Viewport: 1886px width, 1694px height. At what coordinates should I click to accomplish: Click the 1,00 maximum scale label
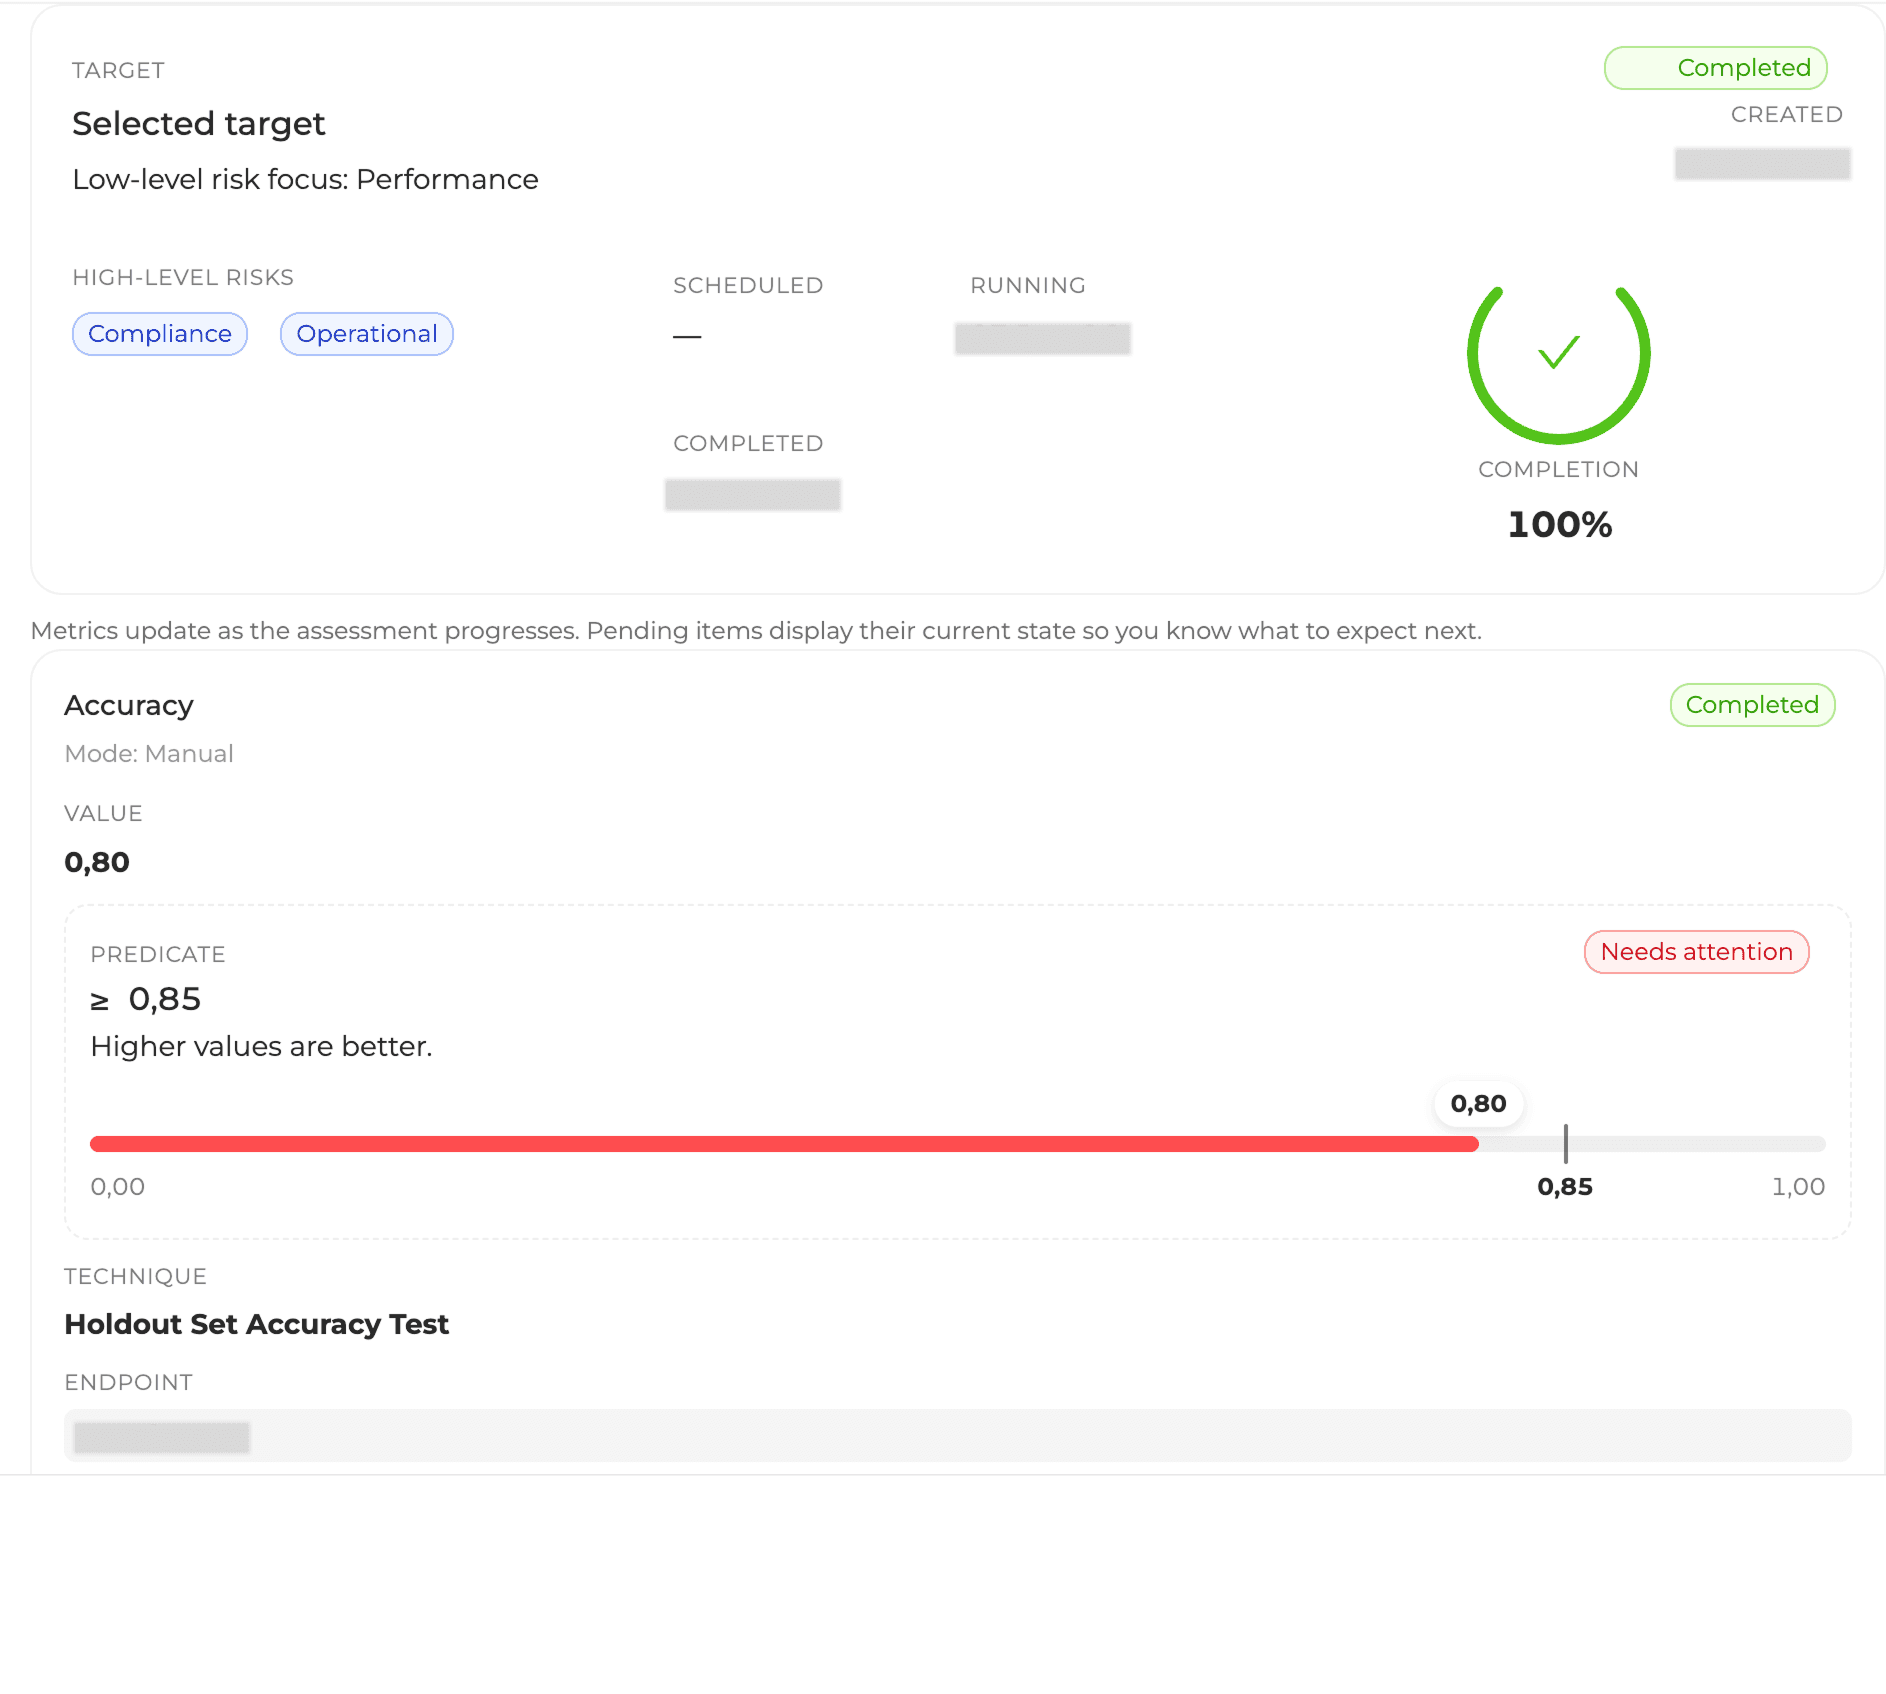[1798, 1187]
